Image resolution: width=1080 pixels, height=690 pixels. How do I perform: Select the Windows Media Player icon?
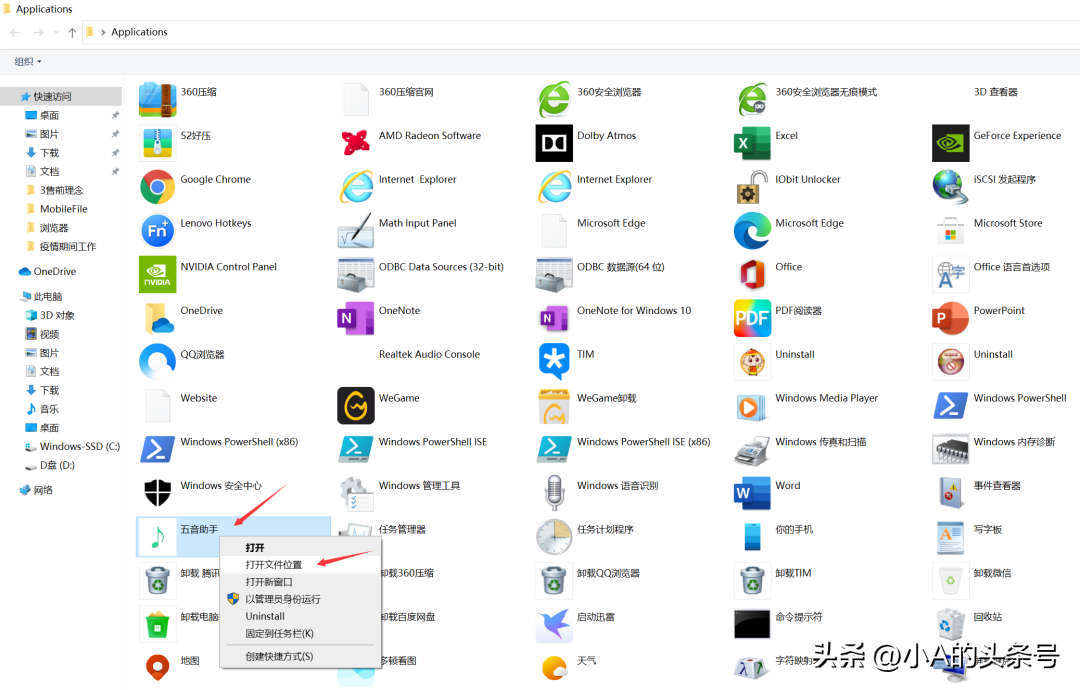pos(752,406)
